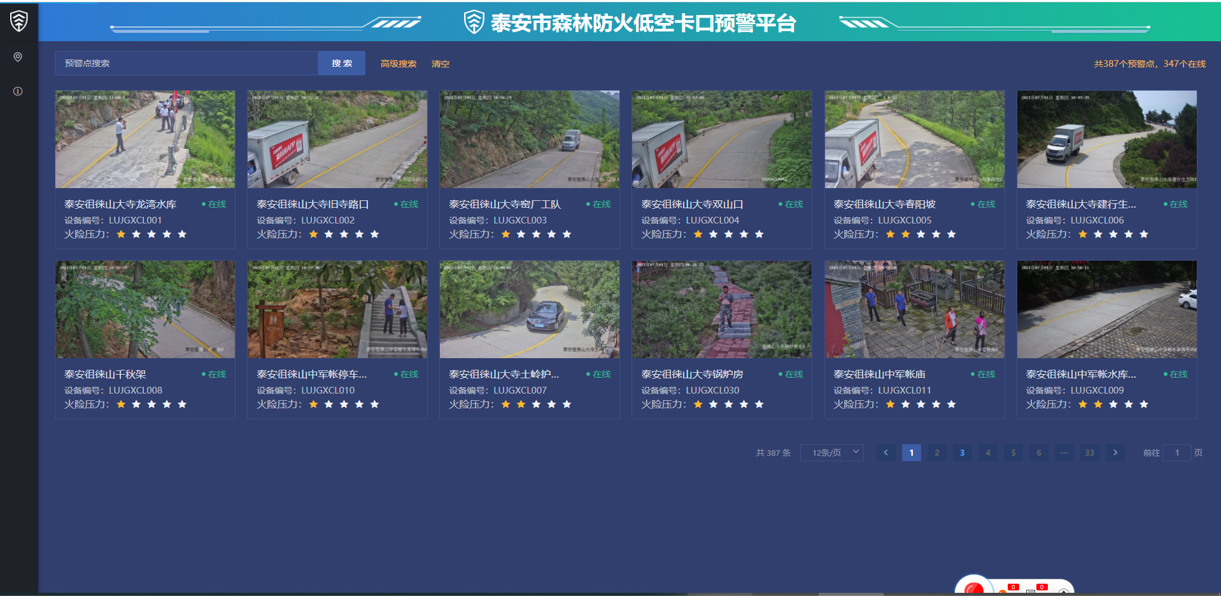Click the shield tree logo in sidebar
The image size is (1221, 596).
click(18, 20)
